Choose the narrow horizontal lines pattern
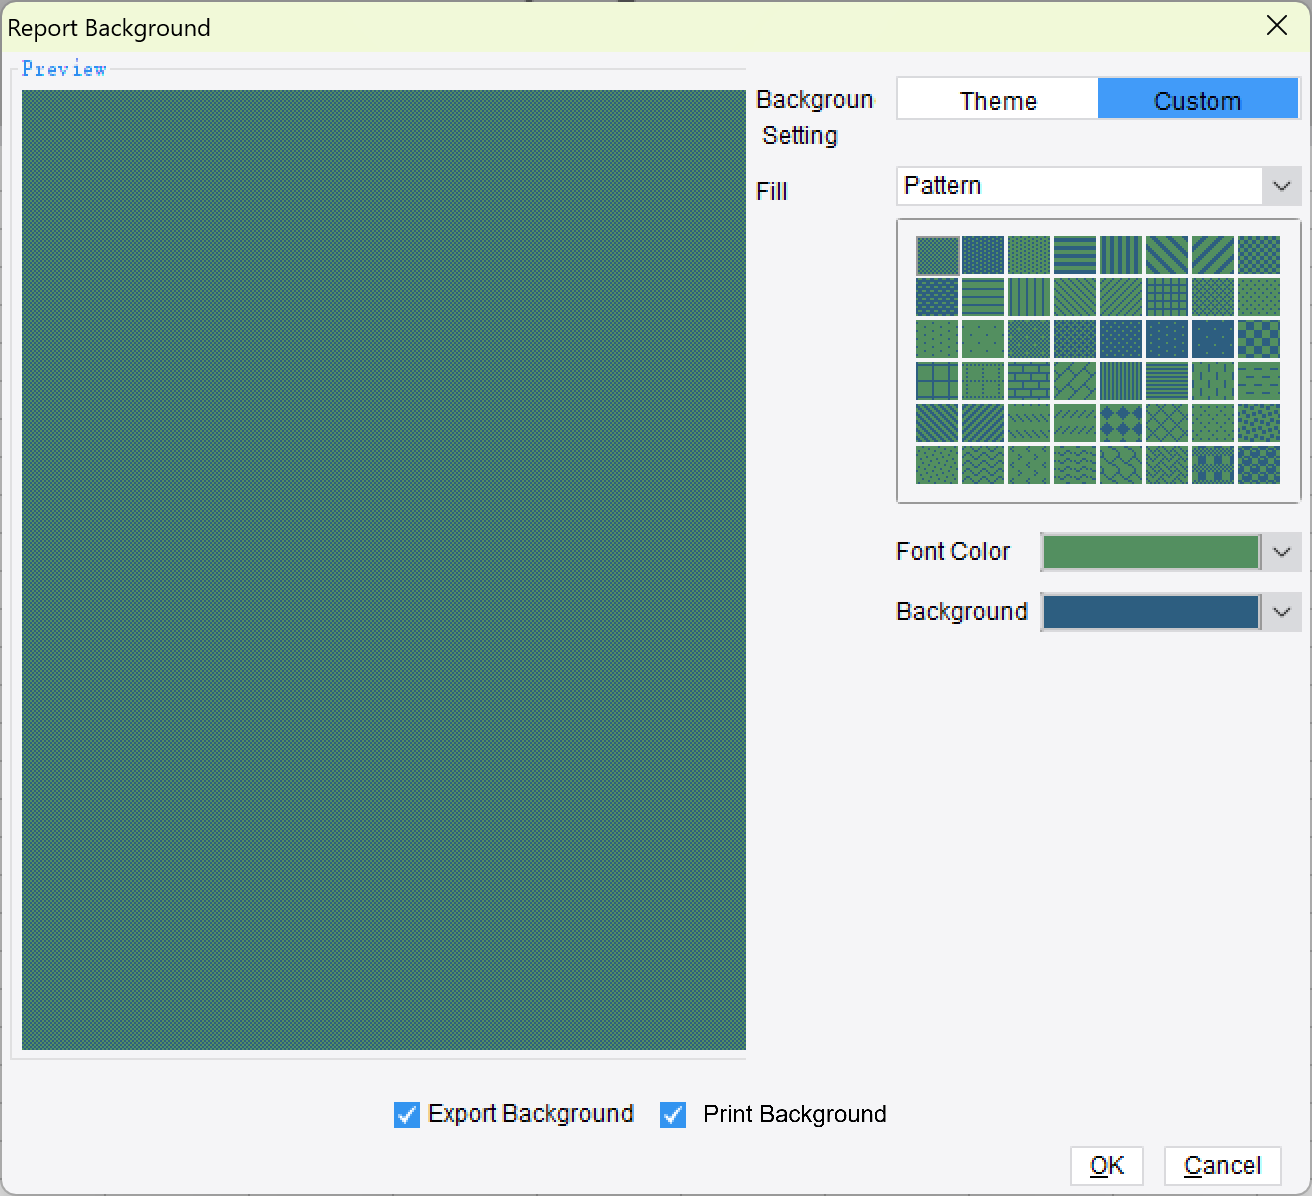 [x=1167, y=381]
